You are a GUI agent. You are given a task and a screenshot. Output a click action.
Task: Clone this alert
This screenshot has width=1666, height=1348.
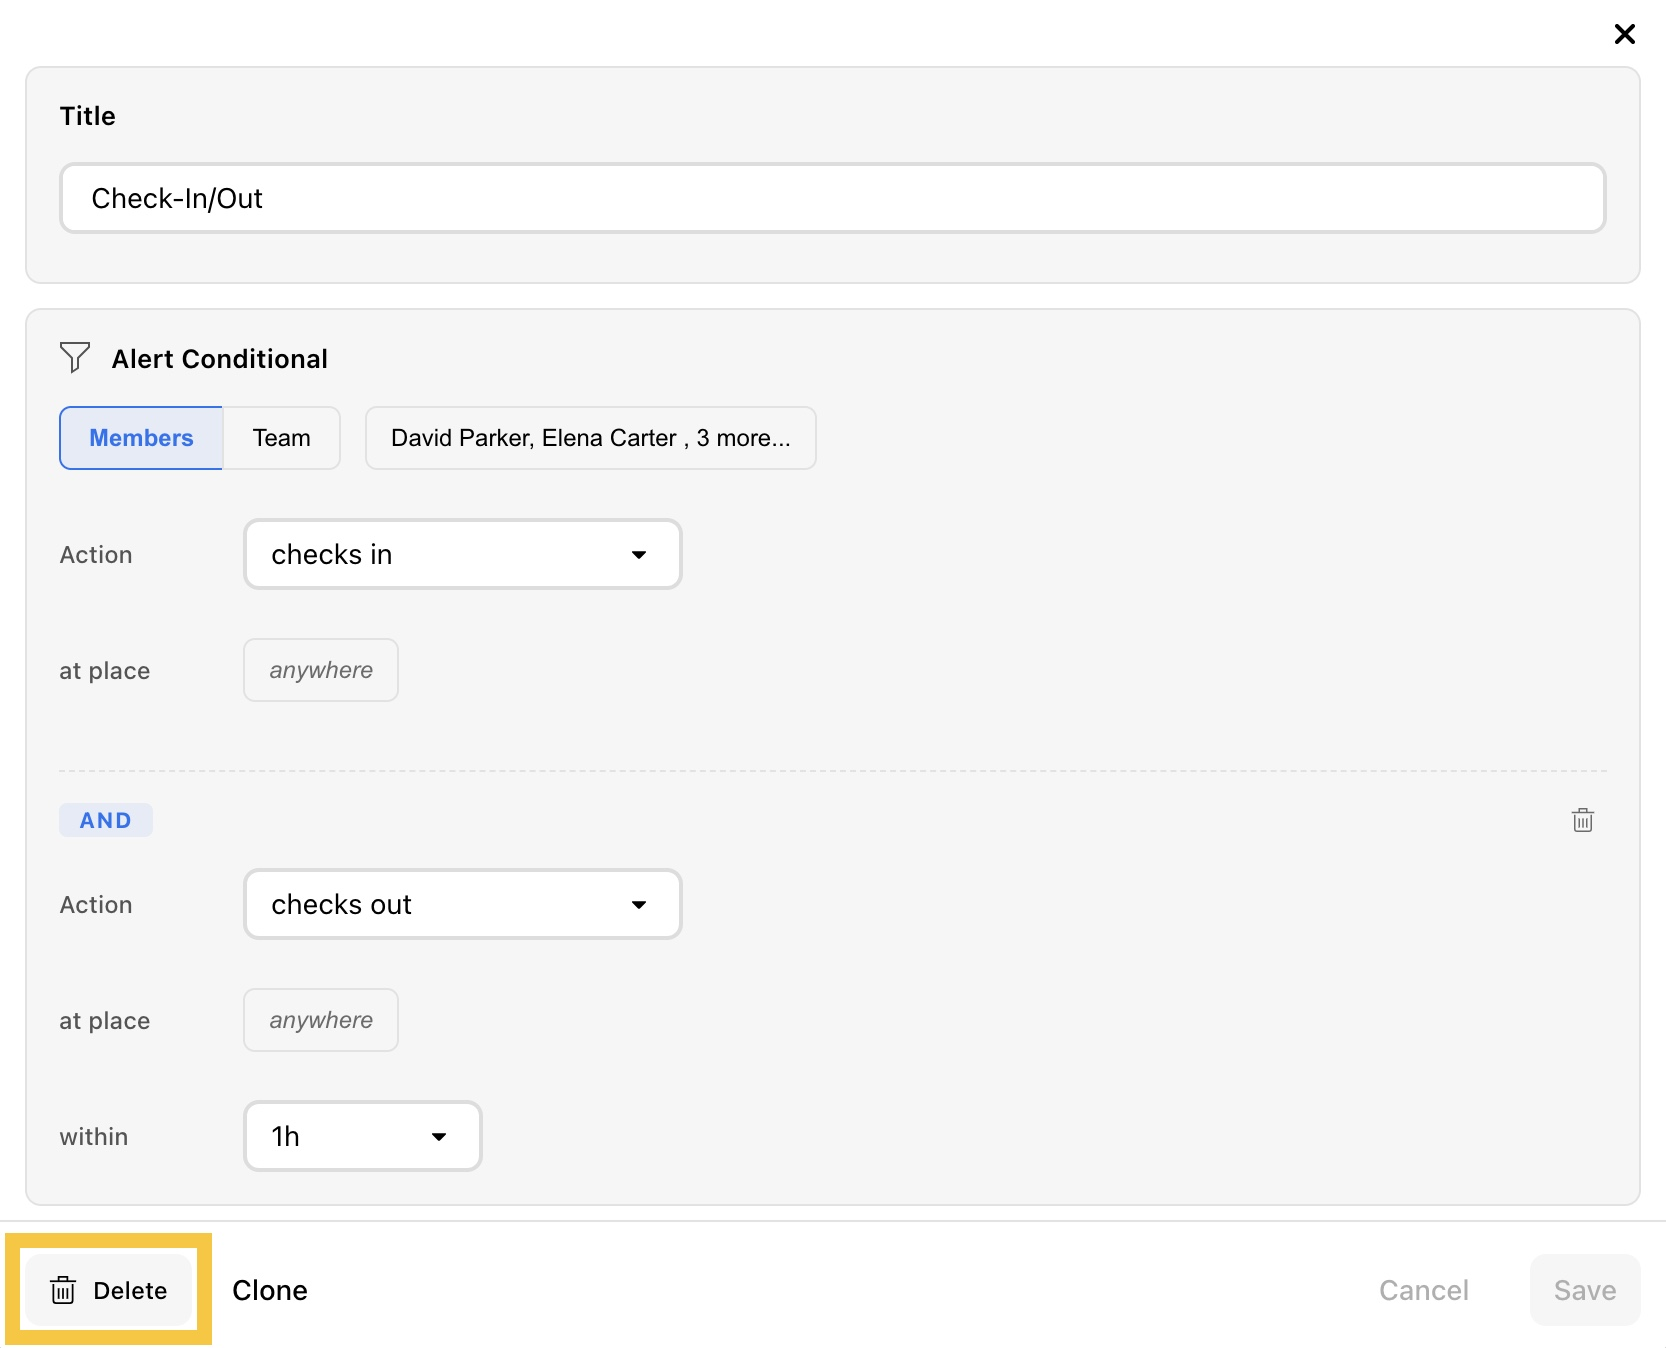pos(270,1290)
